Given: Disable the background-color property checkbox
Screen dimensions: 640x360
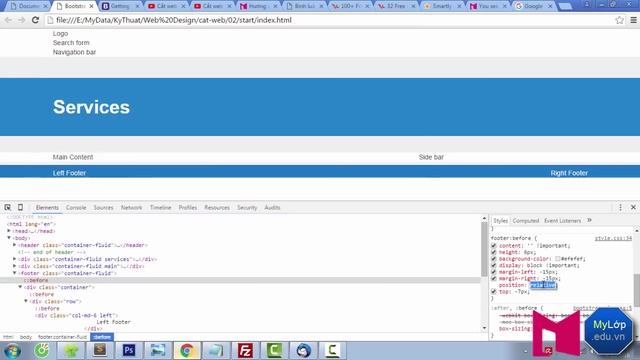Looking at the screenshot, I should pos(494,259).
